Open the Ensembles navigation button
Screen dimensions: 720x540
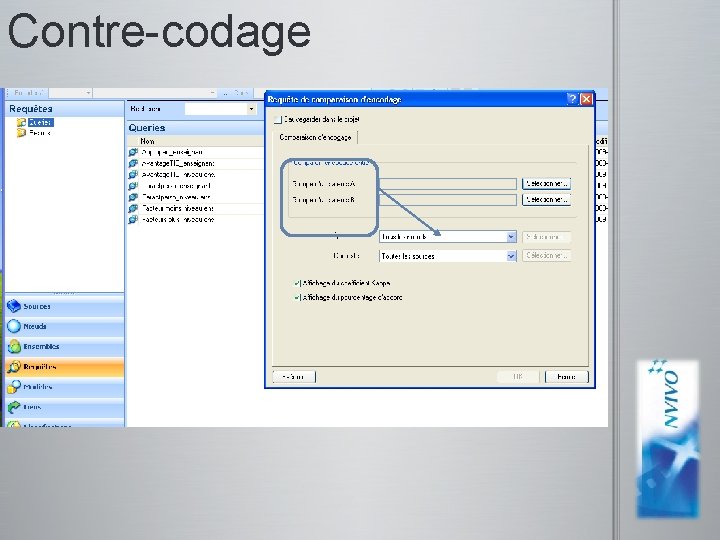coord(64,347)
